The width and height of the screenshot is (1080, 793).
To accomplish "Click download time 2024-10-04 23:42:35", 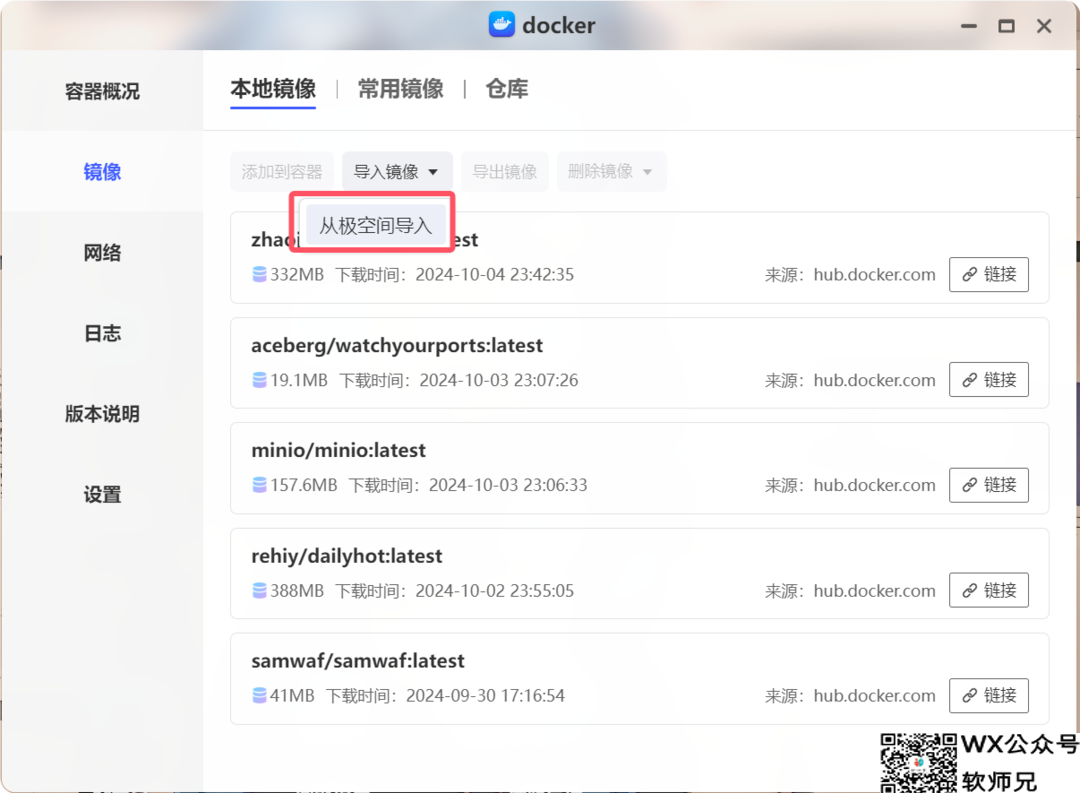I will click(x=495, y=274).
